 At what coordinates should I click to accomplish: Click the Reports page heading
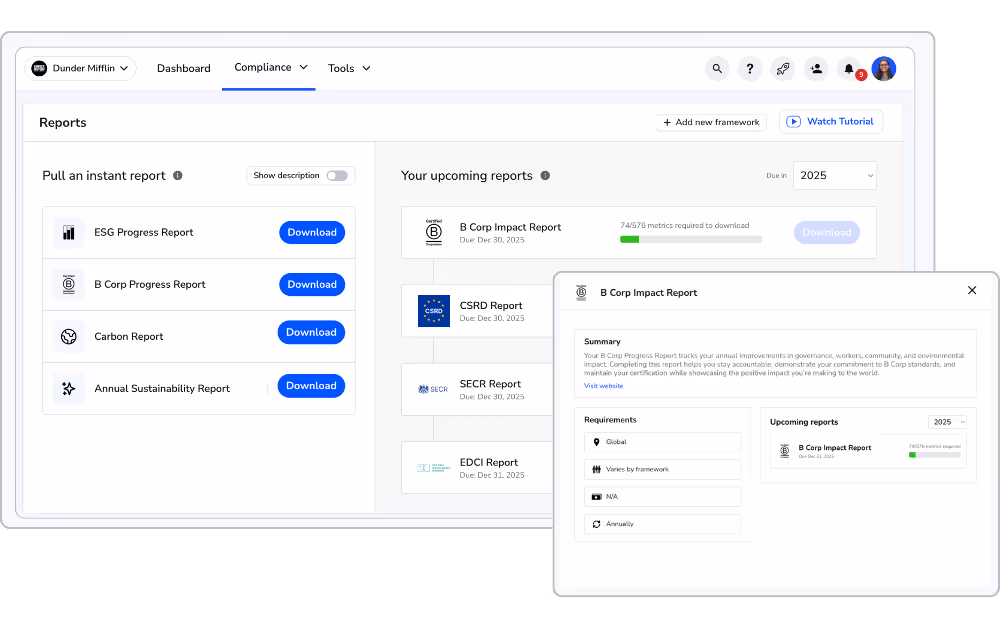point(62,122)
